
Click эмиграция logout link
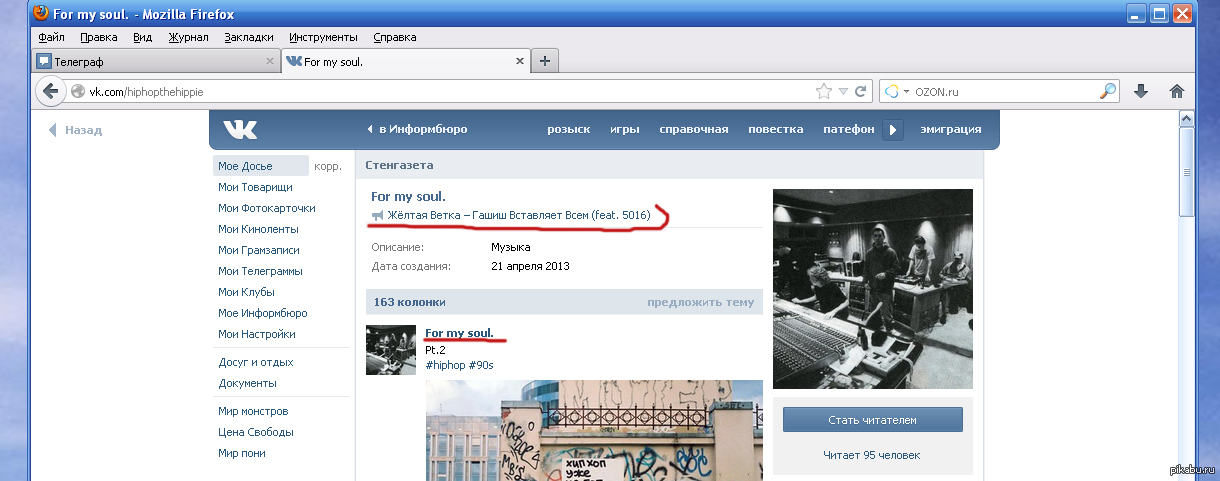click(951, 129)
